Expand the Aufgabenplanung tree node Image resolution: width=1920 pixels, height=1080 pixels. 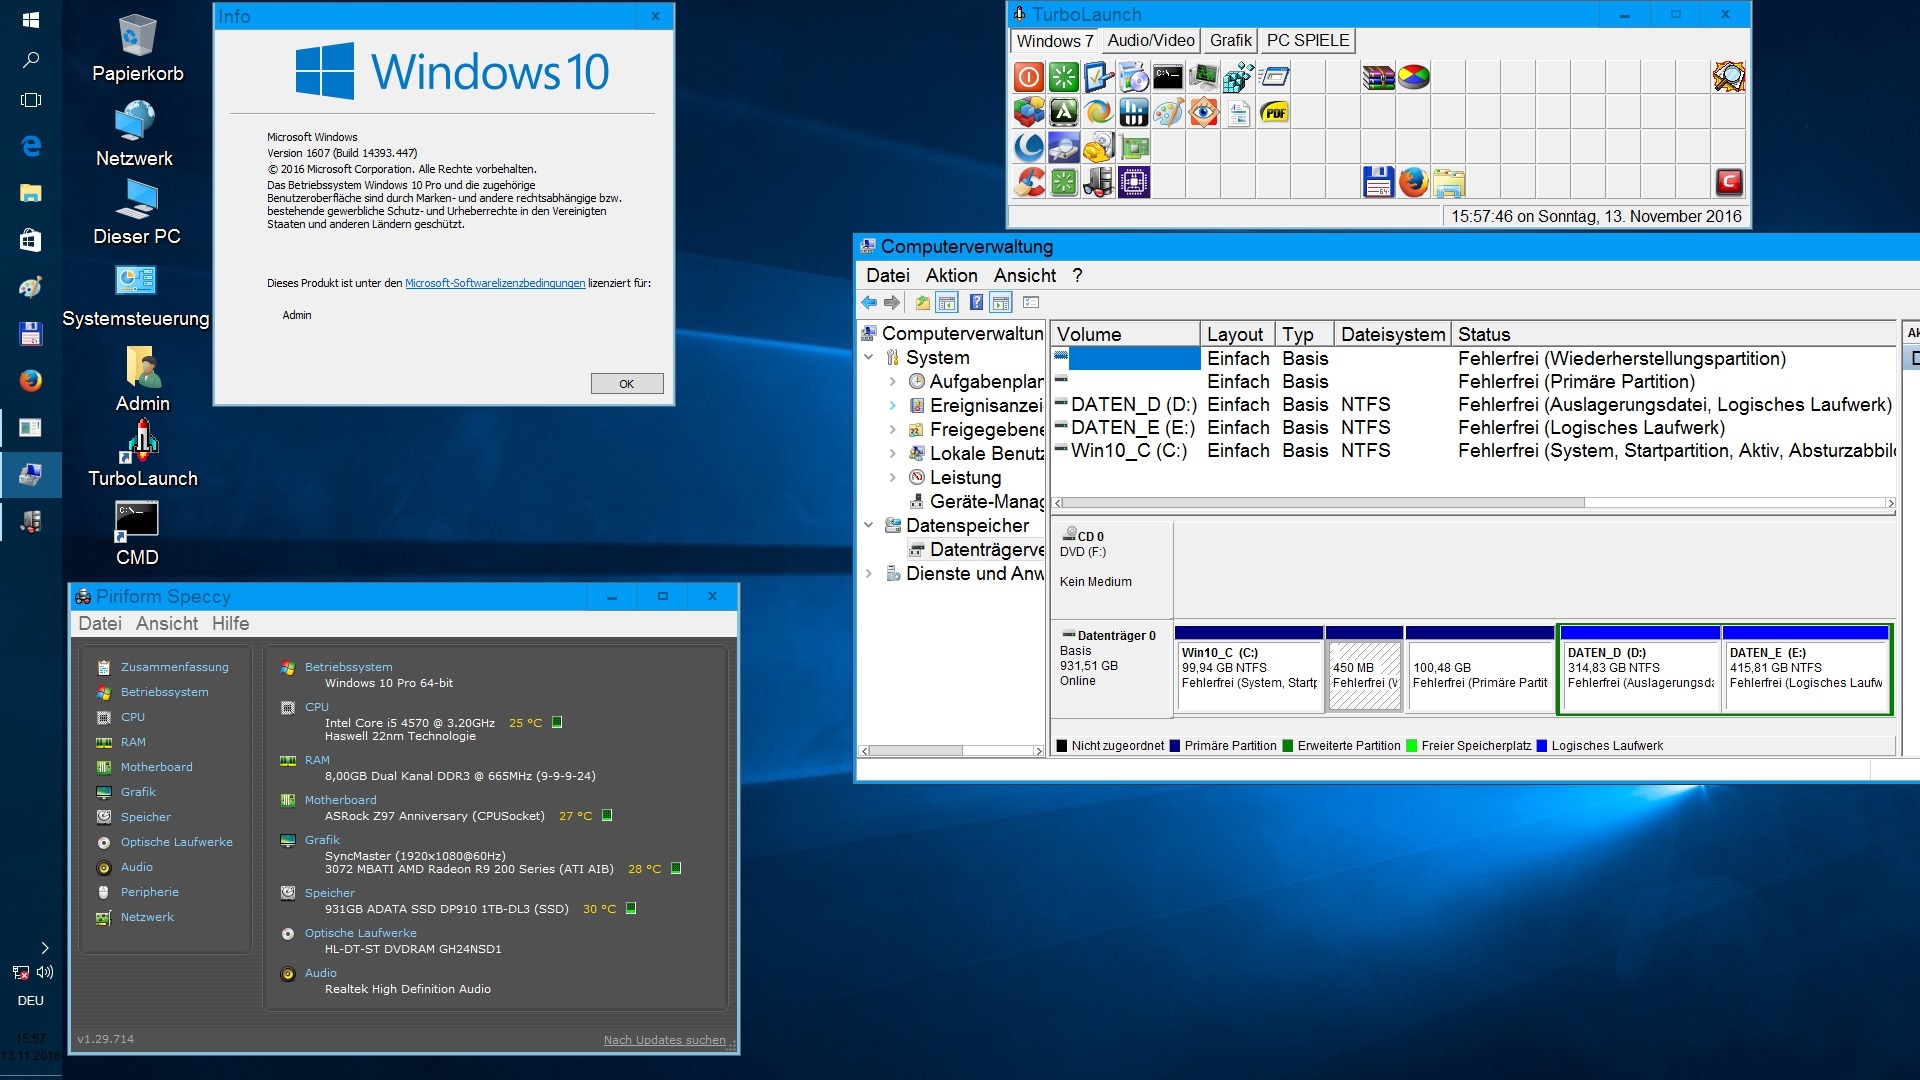tap(892, 382)
